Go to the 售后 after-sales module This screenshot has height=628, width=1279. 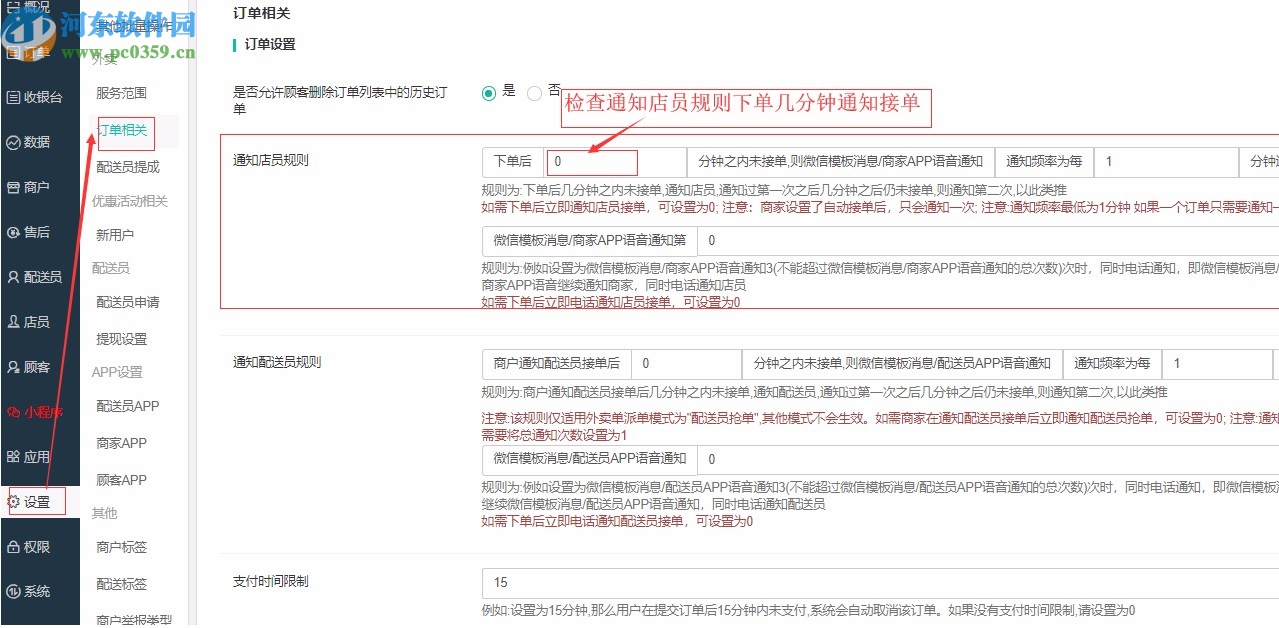point(40,232)
